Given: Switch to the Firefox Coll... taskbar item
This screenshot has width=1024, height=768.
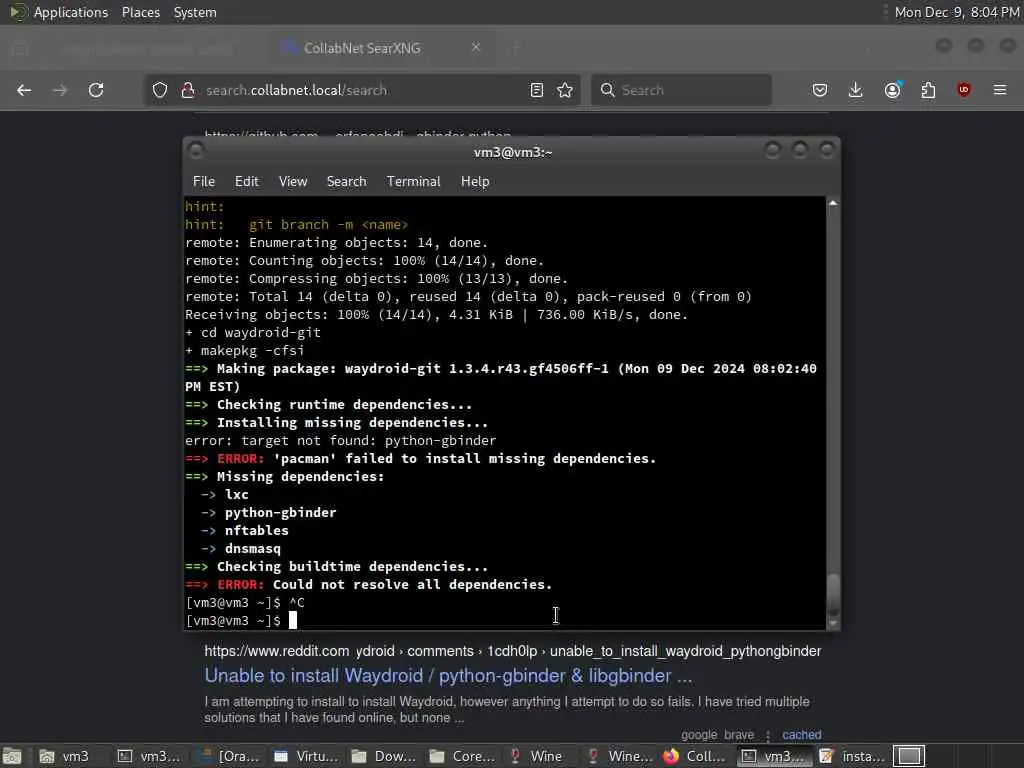Looking at the screenshot, I should (696, 756).
